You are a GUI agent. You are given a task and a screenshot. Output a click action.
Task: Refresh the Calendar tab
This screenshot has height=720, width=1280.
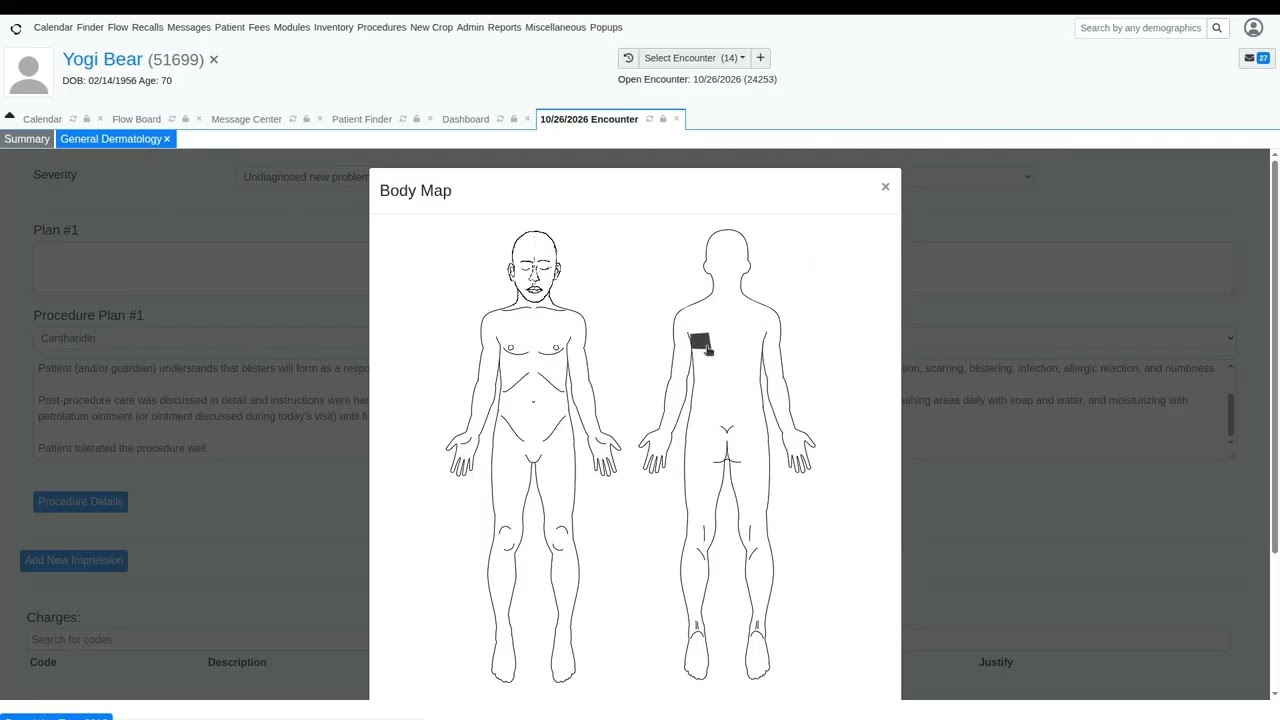(72, 119)
